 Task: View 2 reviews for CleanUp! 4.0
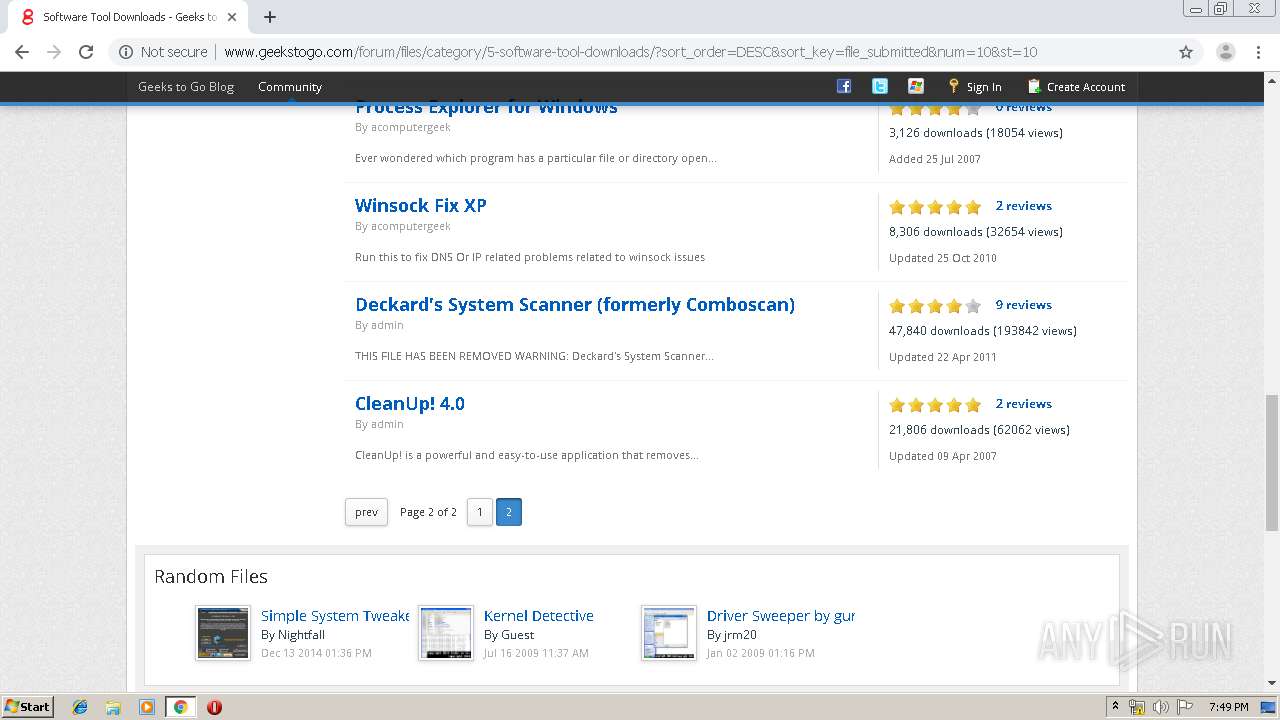(1024, 404)
